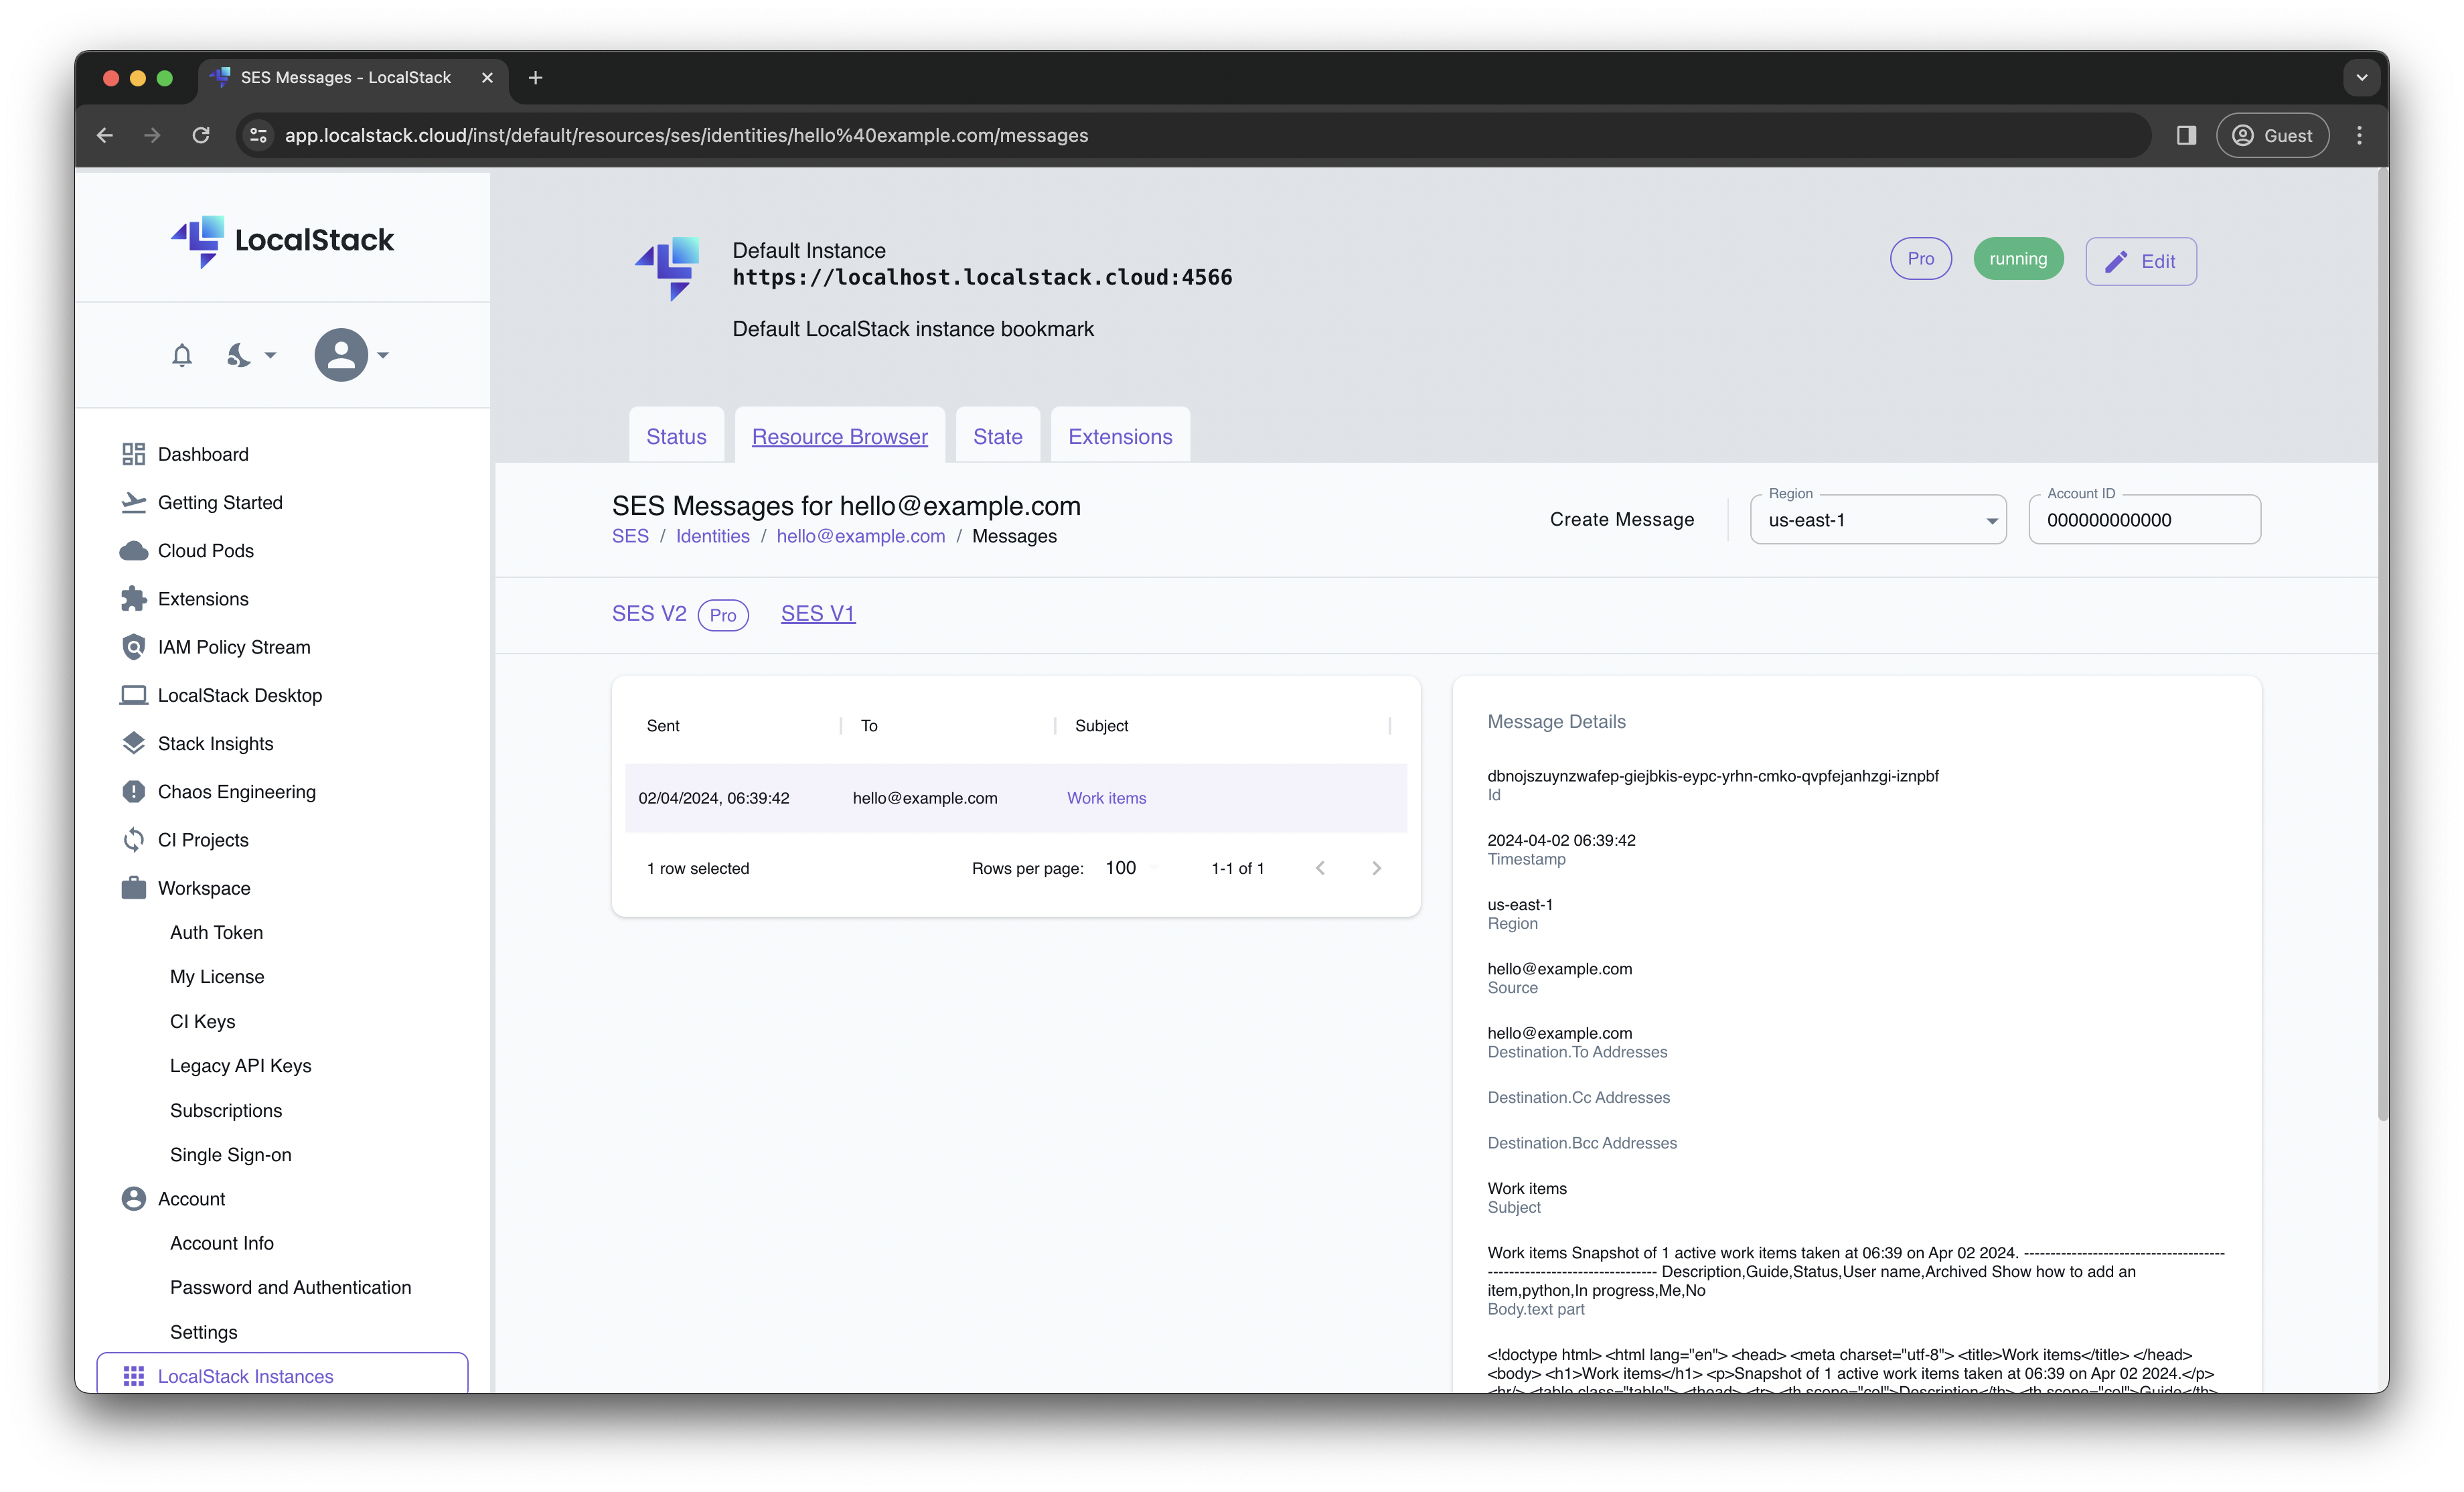Open Legacy API Keys
Screen dimensions: 2464x1492
pyautogui.click(x=241, y=1065)
